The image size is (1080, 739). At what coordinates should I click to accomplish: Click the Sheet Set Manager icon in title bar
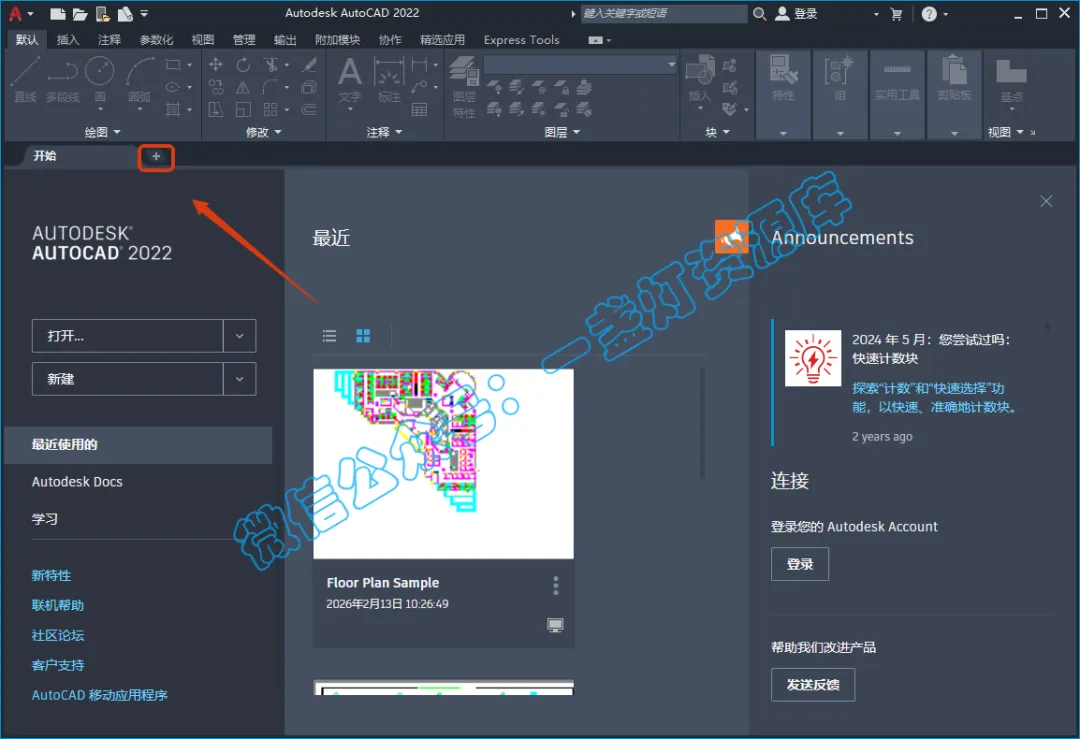click(125, 13)
